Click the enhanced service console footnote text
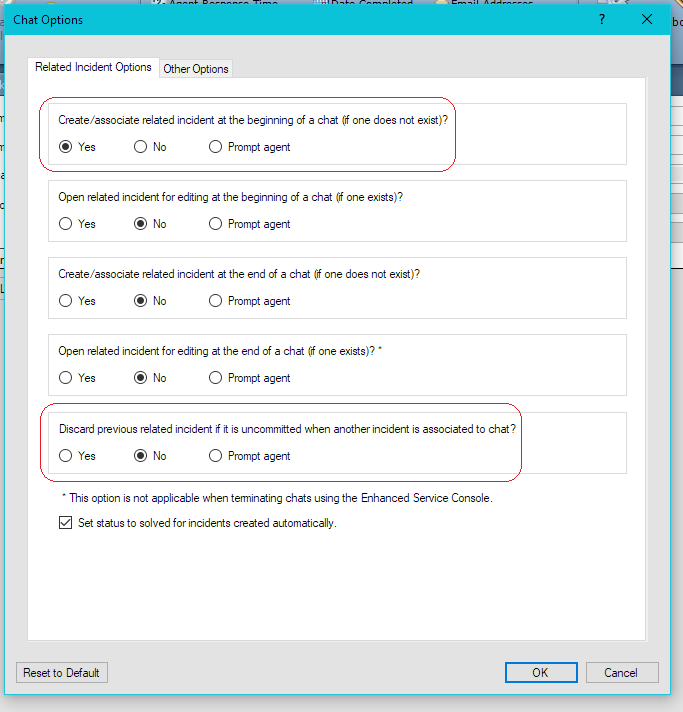Viewport: 683px width, 712px height. tap(277, 498)
